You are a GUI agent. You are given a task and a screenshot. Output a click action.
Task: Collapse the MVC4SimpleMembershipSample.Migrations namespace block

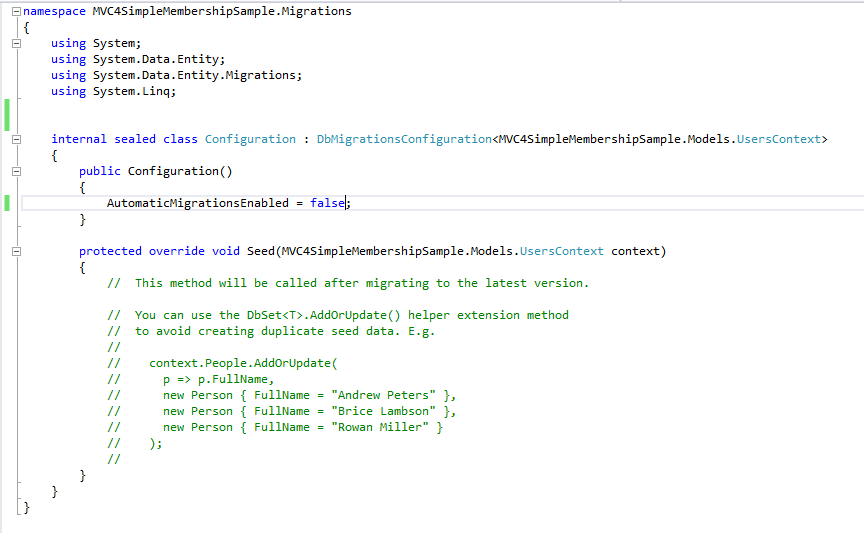(x=17, y=12)
